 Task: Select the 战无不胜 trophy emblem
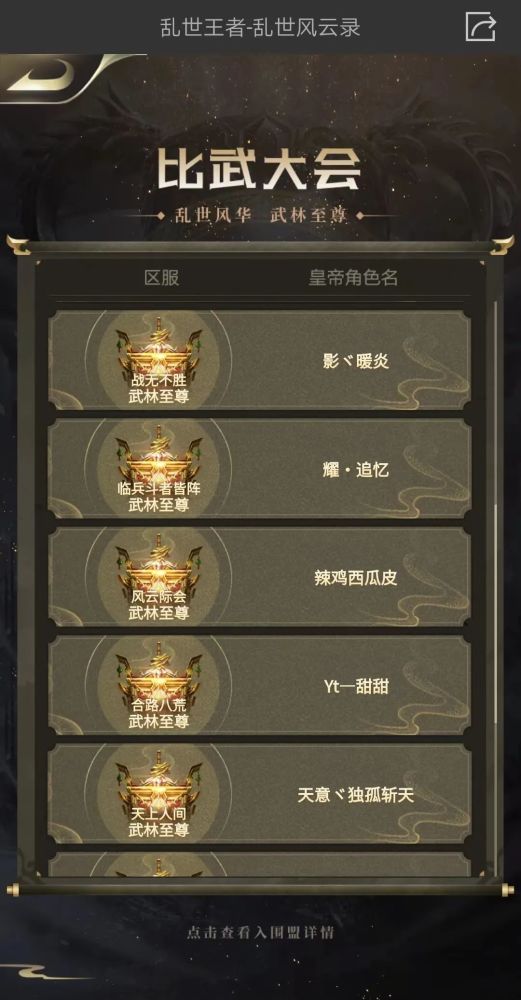(x=159, y=361)
